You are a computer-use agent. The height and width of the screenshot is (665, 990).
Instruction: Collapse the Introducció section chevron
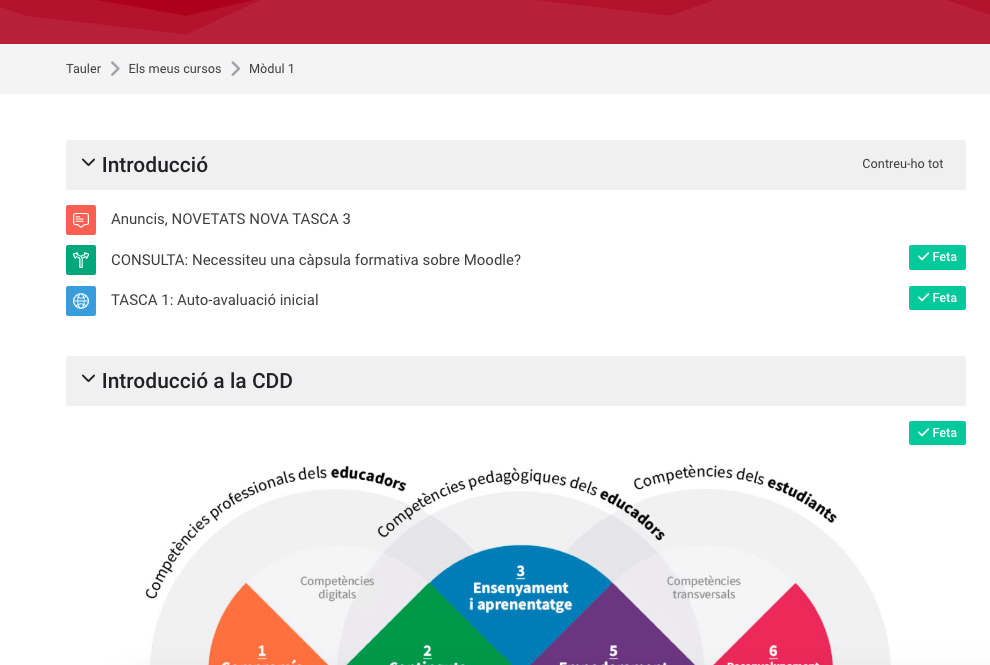[x=88, y=163]
